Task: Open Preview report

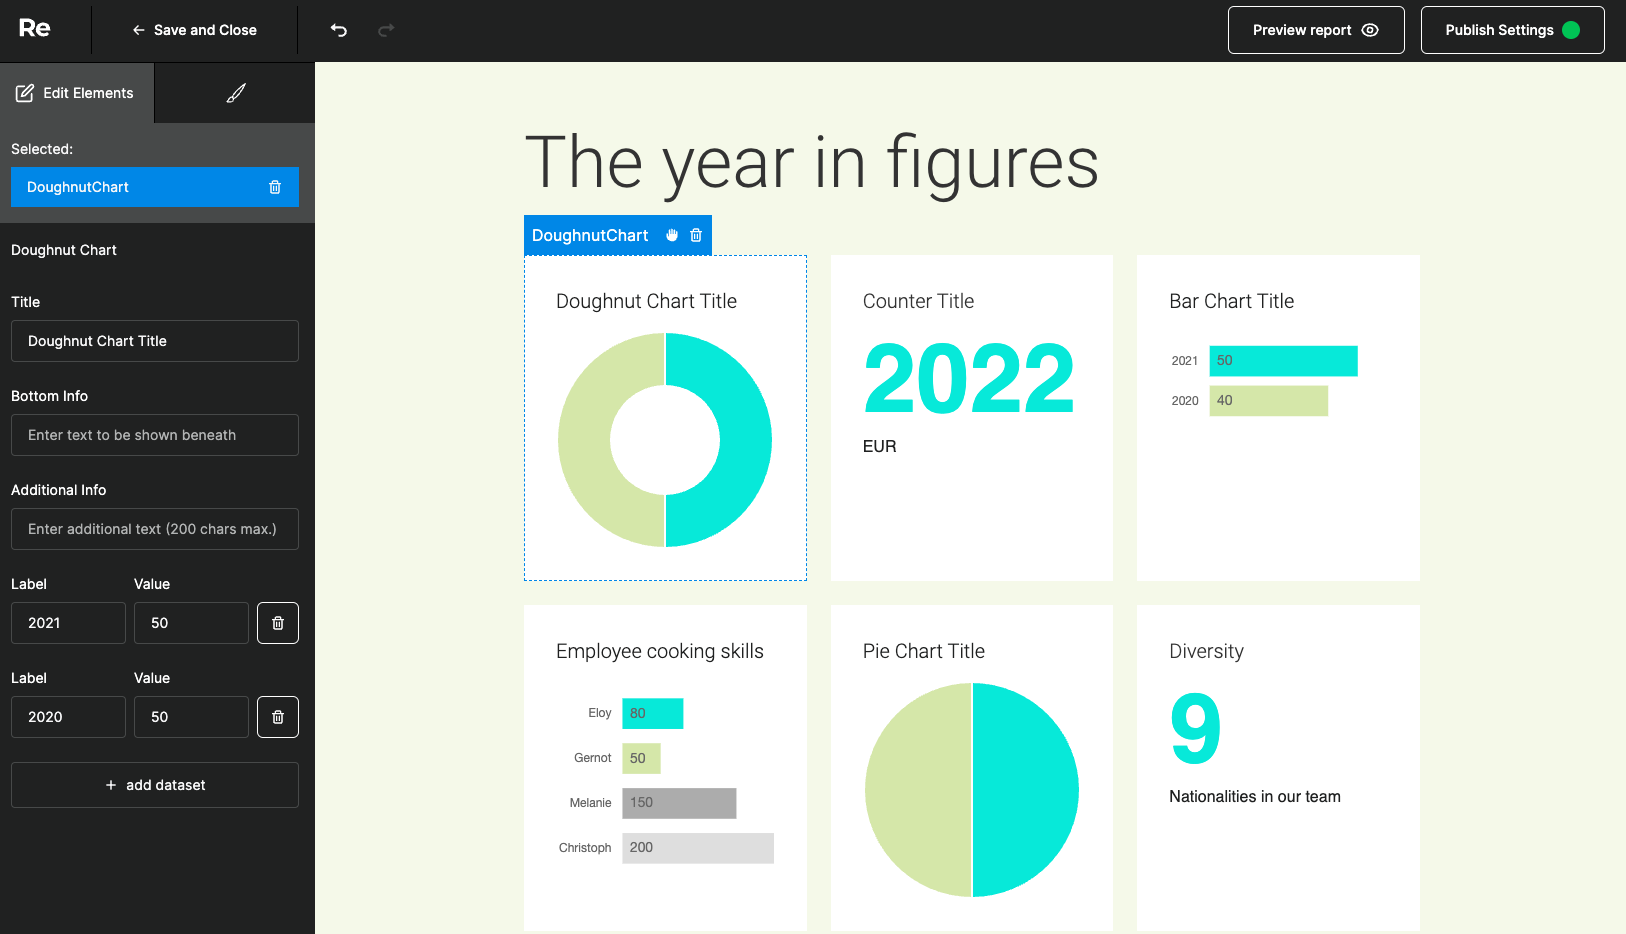Action: (1315, 30)
